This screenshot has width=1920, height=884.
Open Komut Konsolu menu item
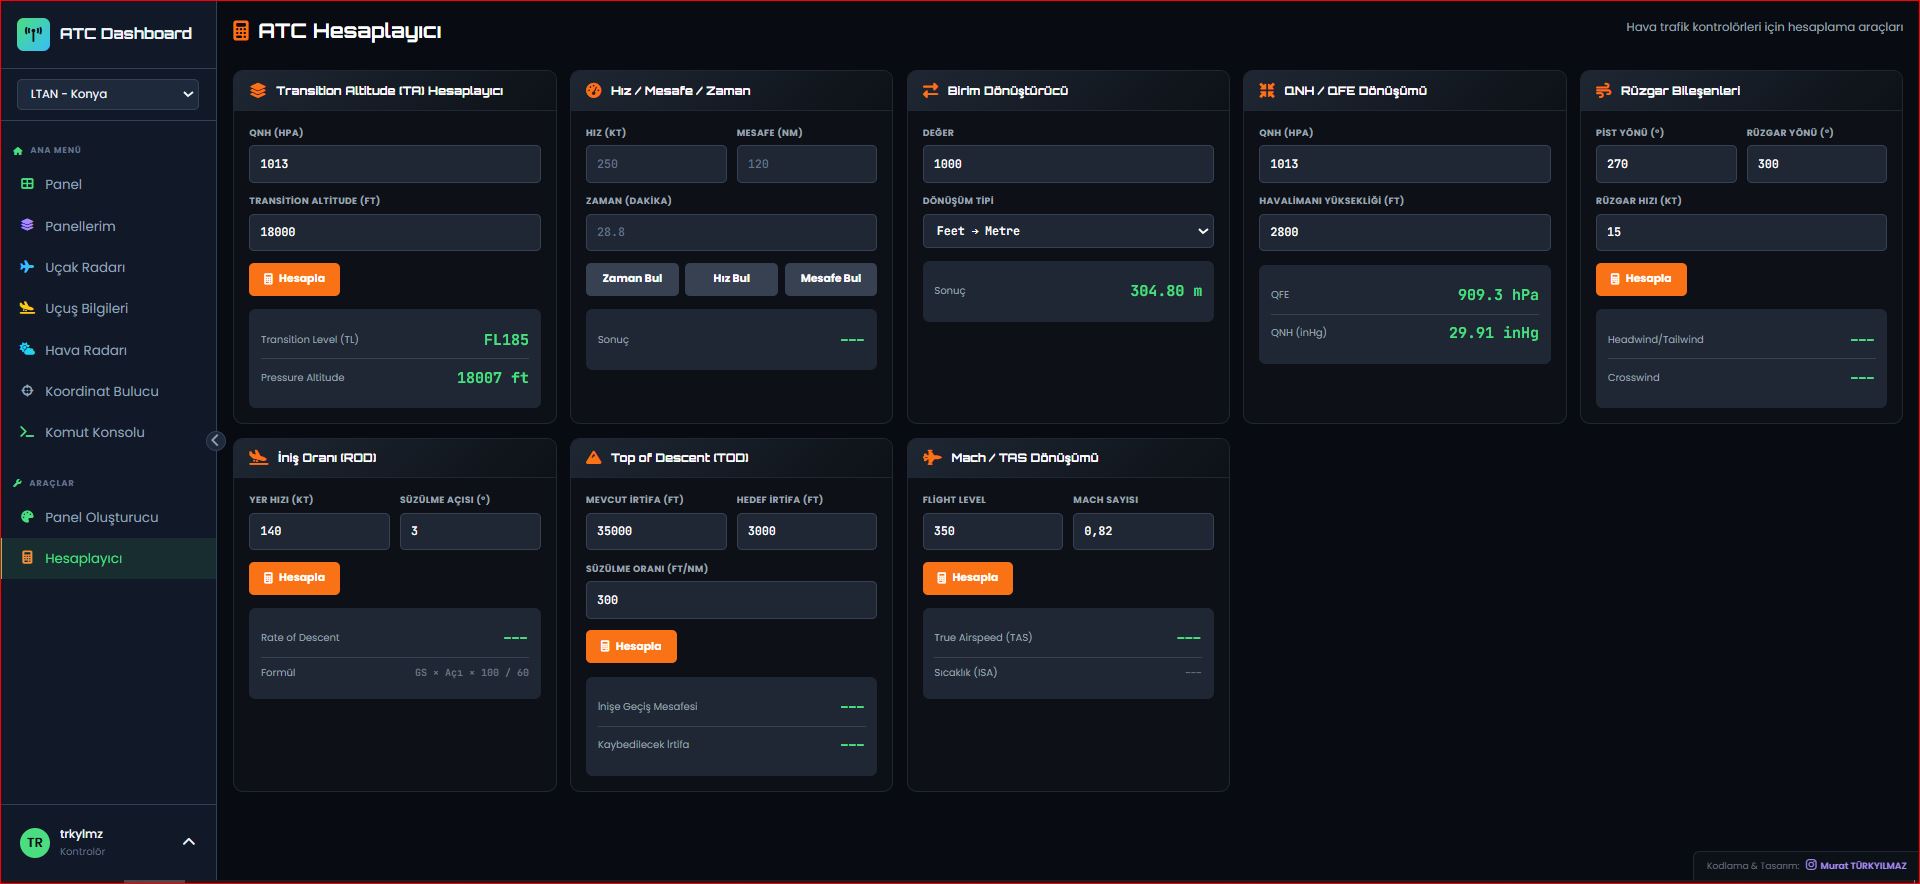click(108, 432)
